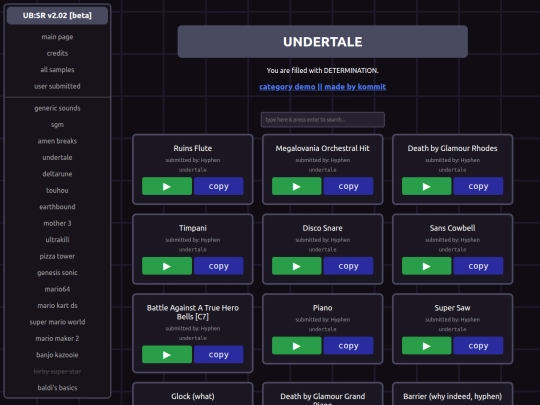Select the pizza tower category

click(57, 256)
